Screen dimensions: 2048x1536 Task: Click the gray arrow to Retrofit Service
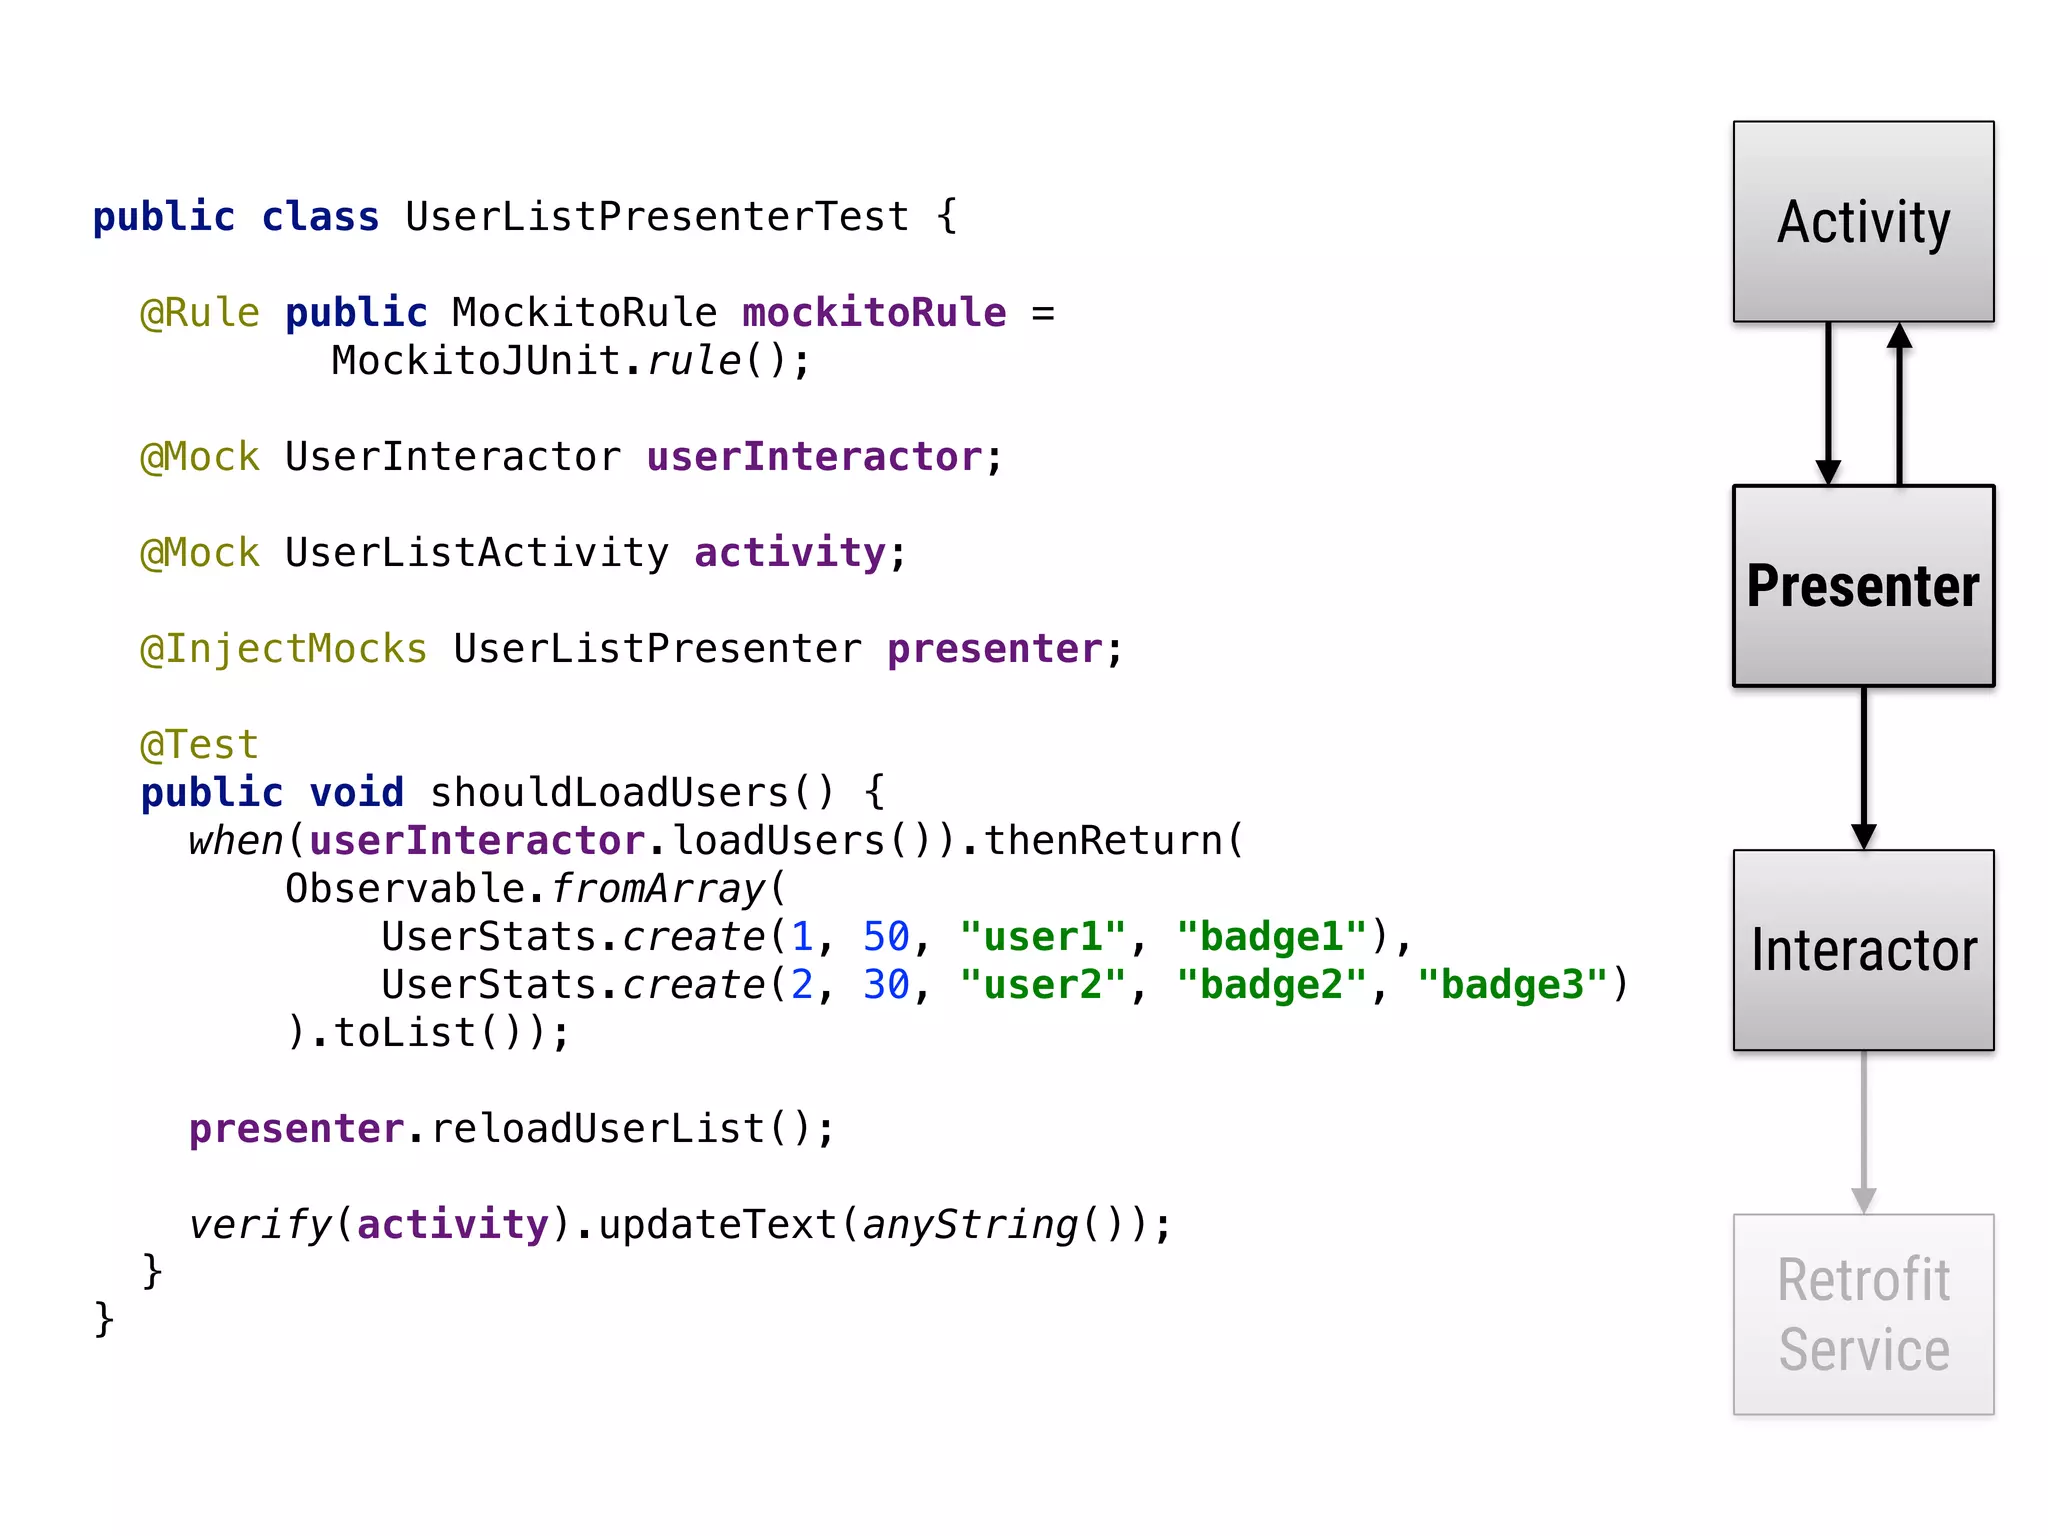[1863, 1131]
